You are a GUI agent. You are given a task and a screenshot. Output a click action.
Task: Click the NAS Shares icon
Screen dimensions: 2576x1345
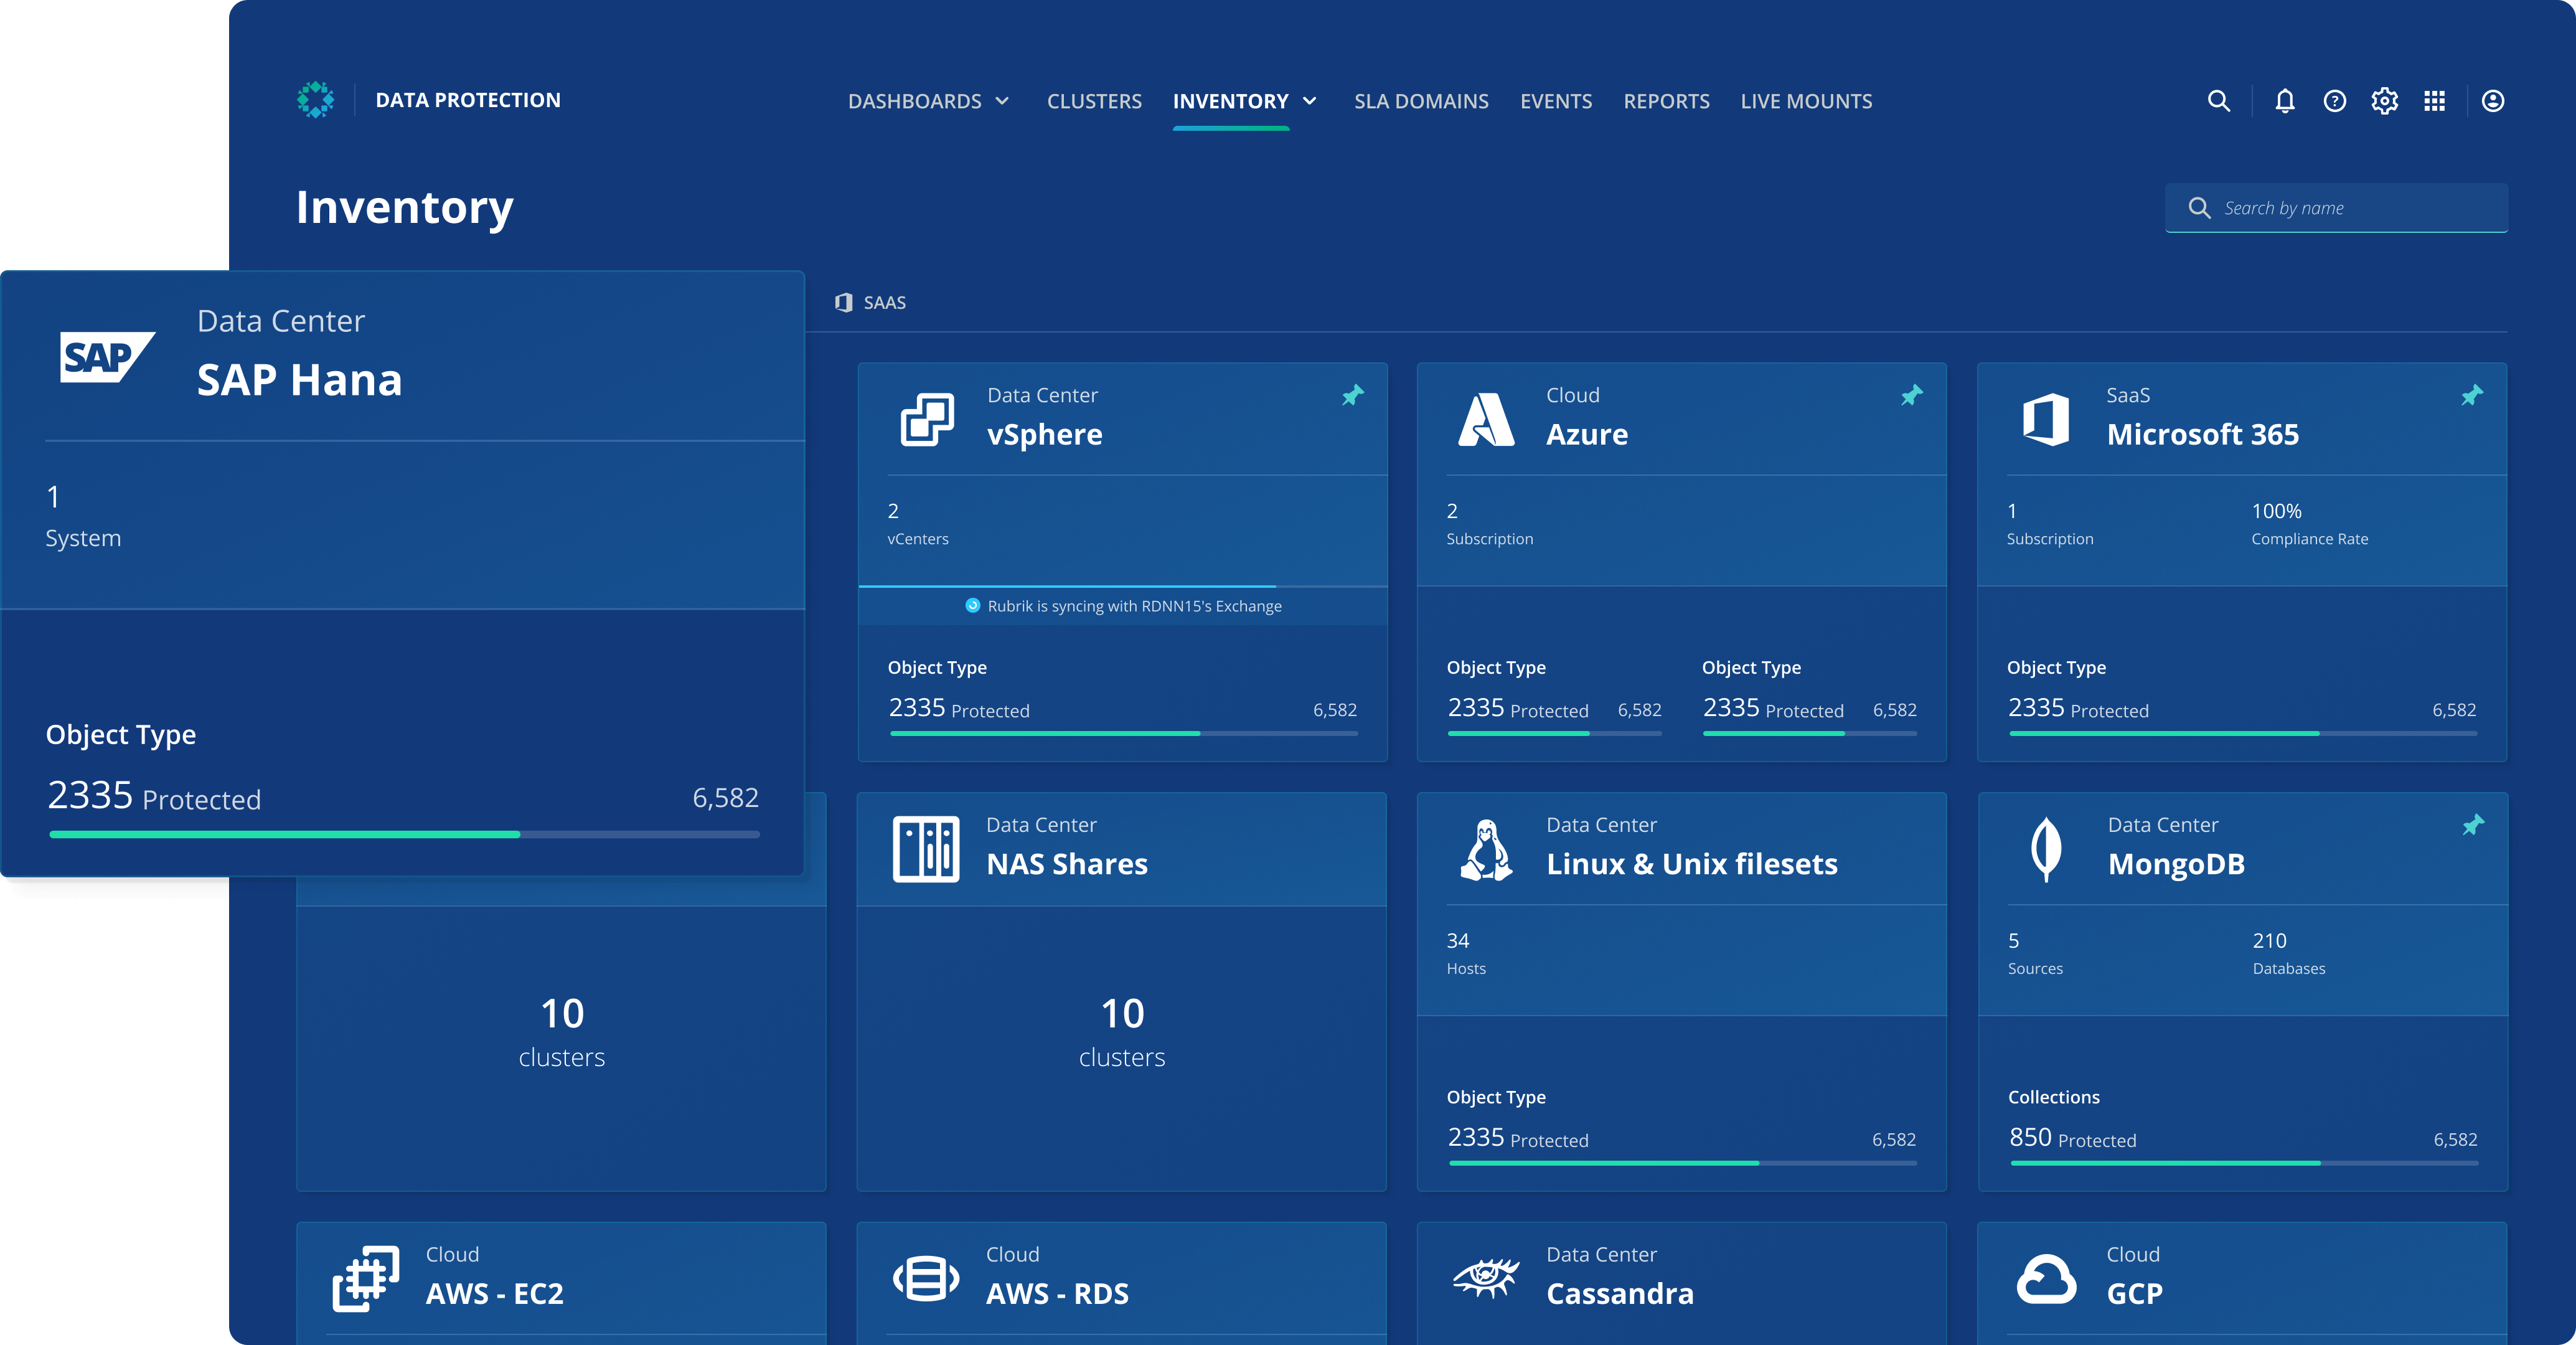[926, 849]
